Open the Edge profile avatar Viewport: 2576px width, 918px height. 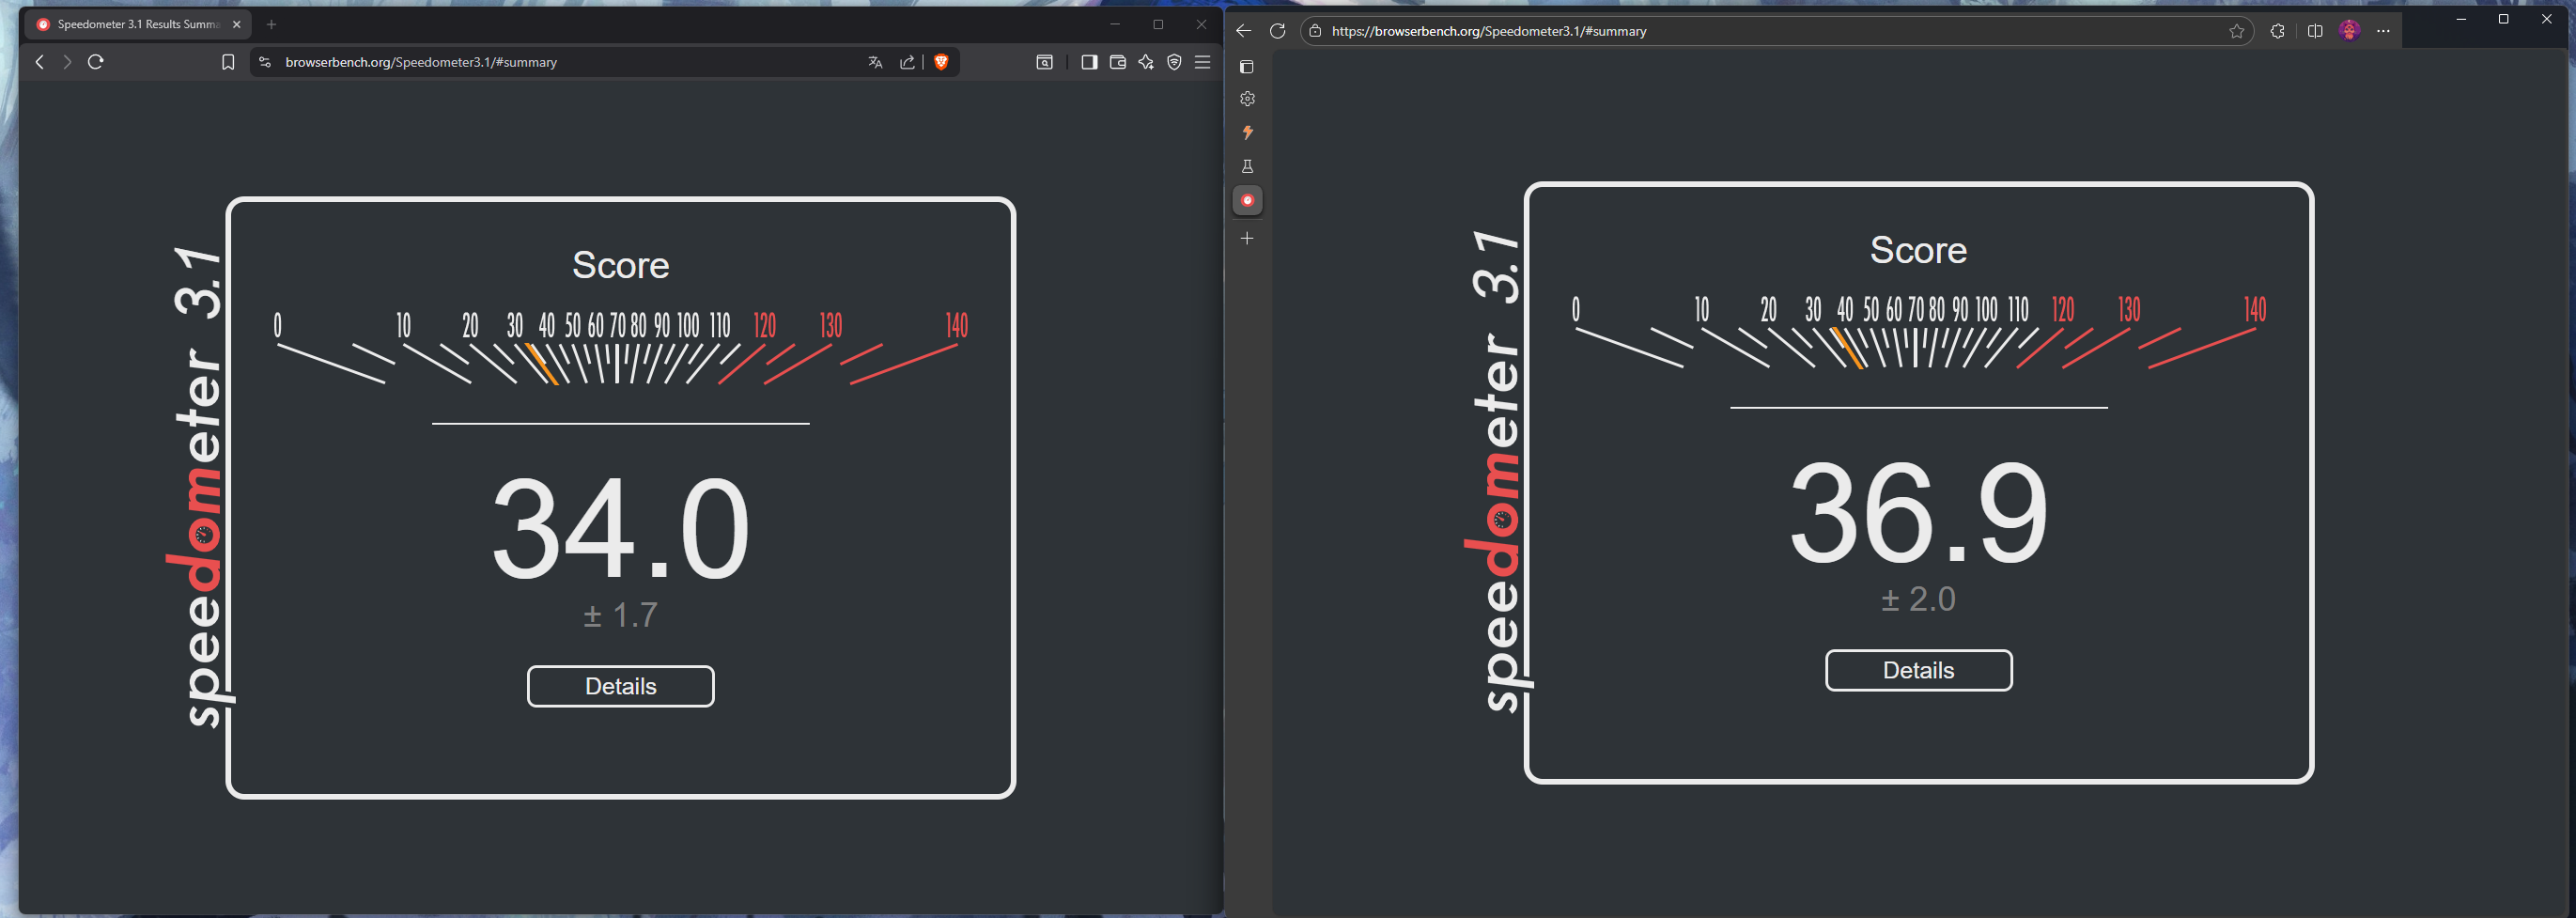pos(2350,31)
